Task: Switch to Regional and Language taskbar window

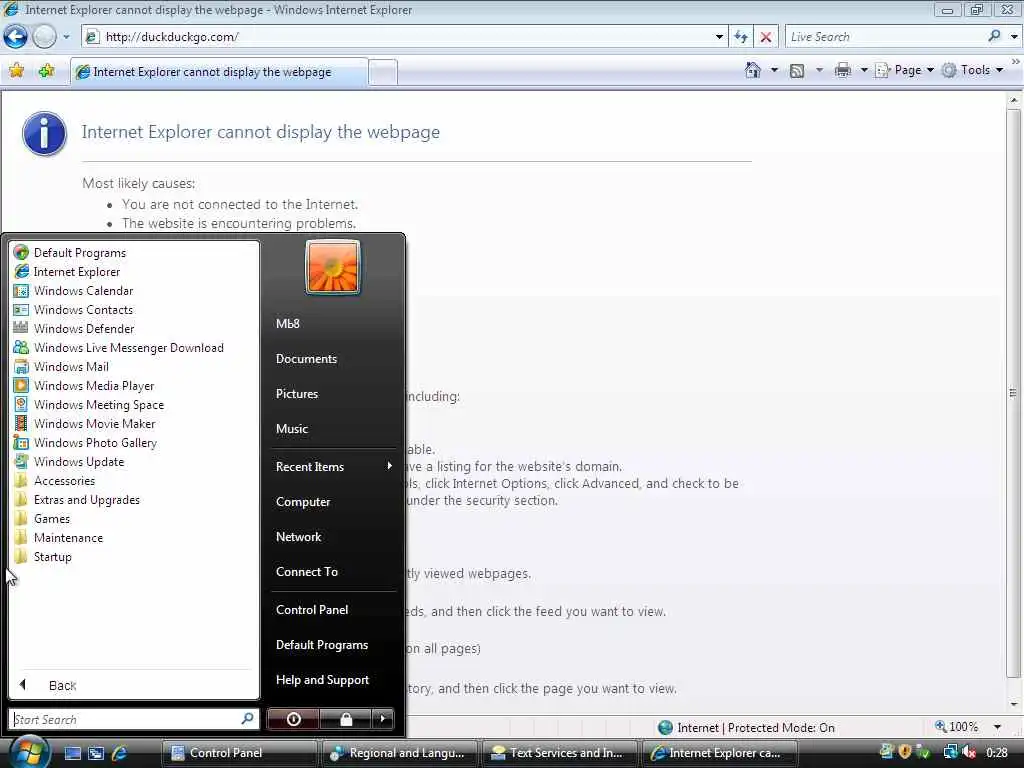Action: click(398, 753)
